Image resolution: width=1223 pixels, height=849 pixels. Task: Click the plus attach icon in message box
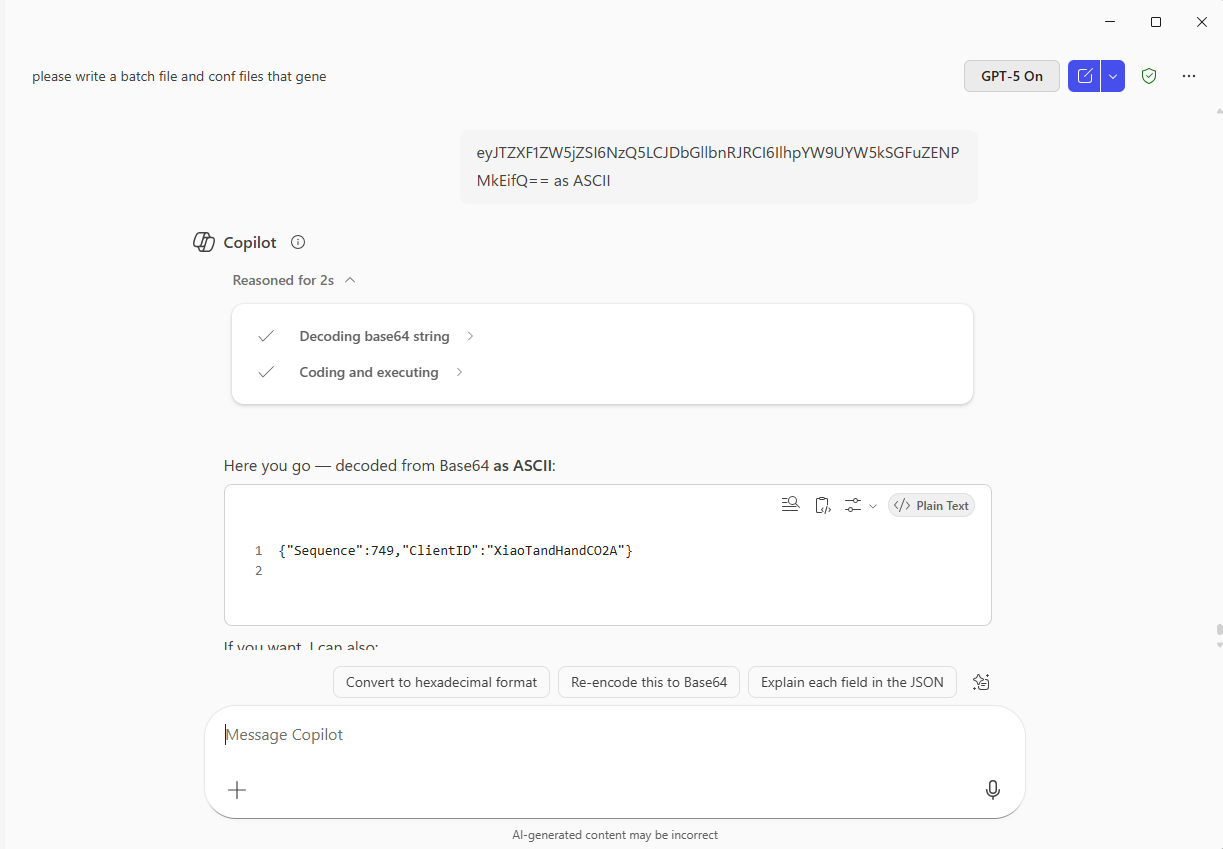237,790
